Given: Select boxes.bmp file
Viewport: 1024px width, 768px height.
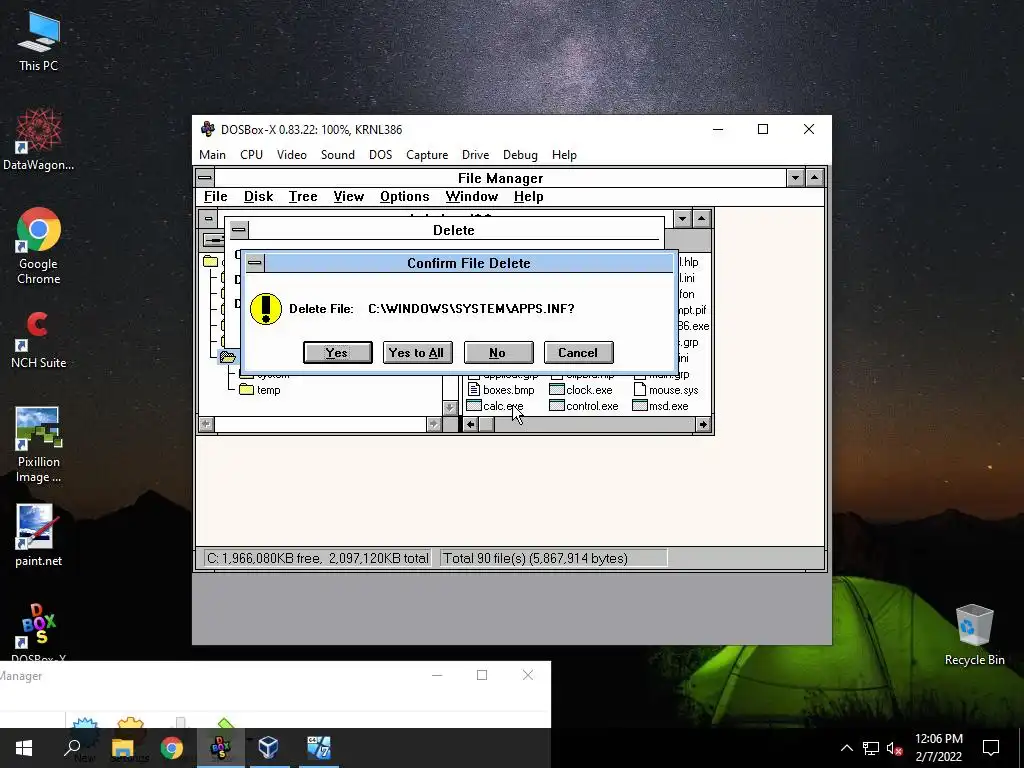Looking at the screenshot, I should click(501, 390).
